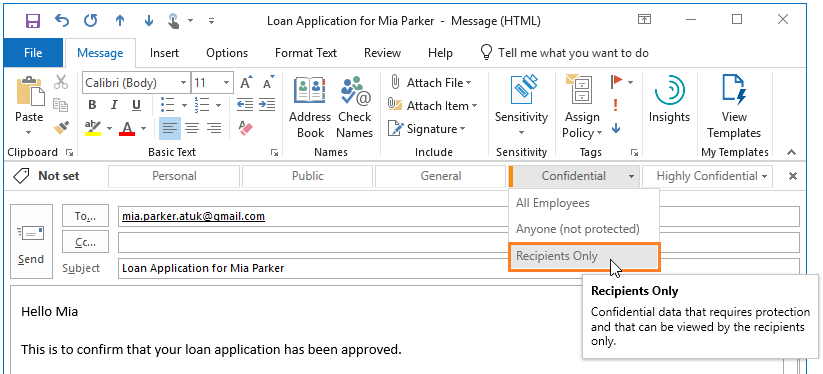Click the Send button

pyautogui.click(x=31, y=242)
